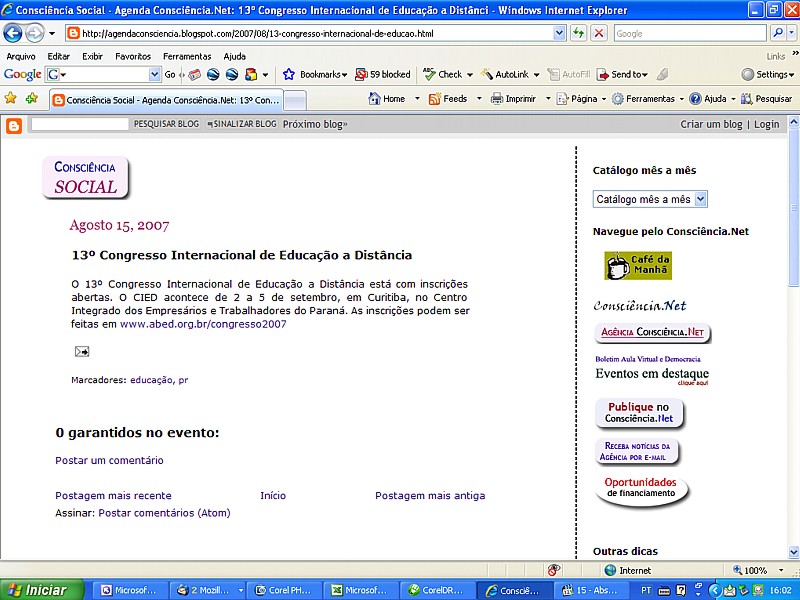The width and height of the screenshot is (800, 600).
Task: Click the Café da Manhã banner
Action: coord(638,266)
